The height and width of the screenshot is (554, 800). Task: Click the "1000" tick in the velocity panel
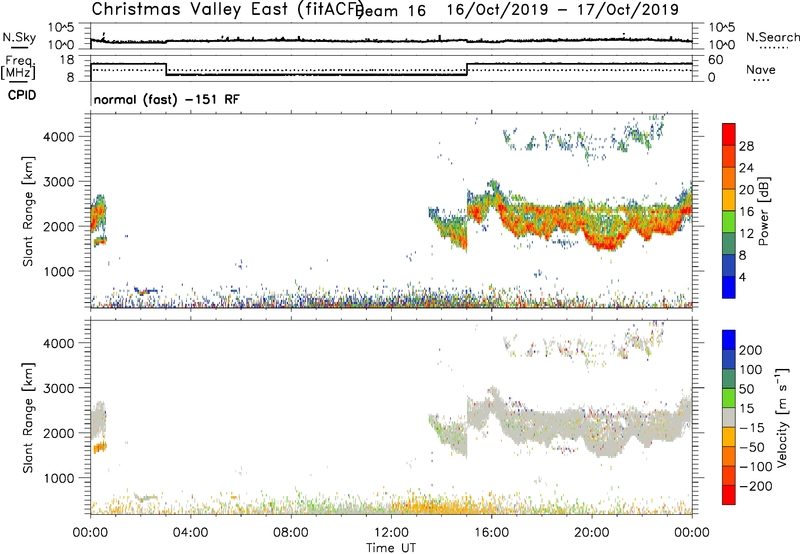[58, 478]
